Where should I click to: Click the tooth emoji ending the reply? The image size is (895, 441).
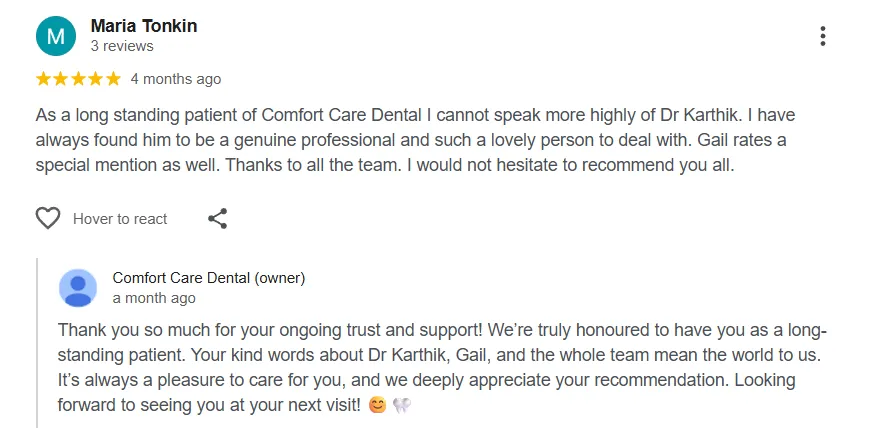click(x=402, y=406)
